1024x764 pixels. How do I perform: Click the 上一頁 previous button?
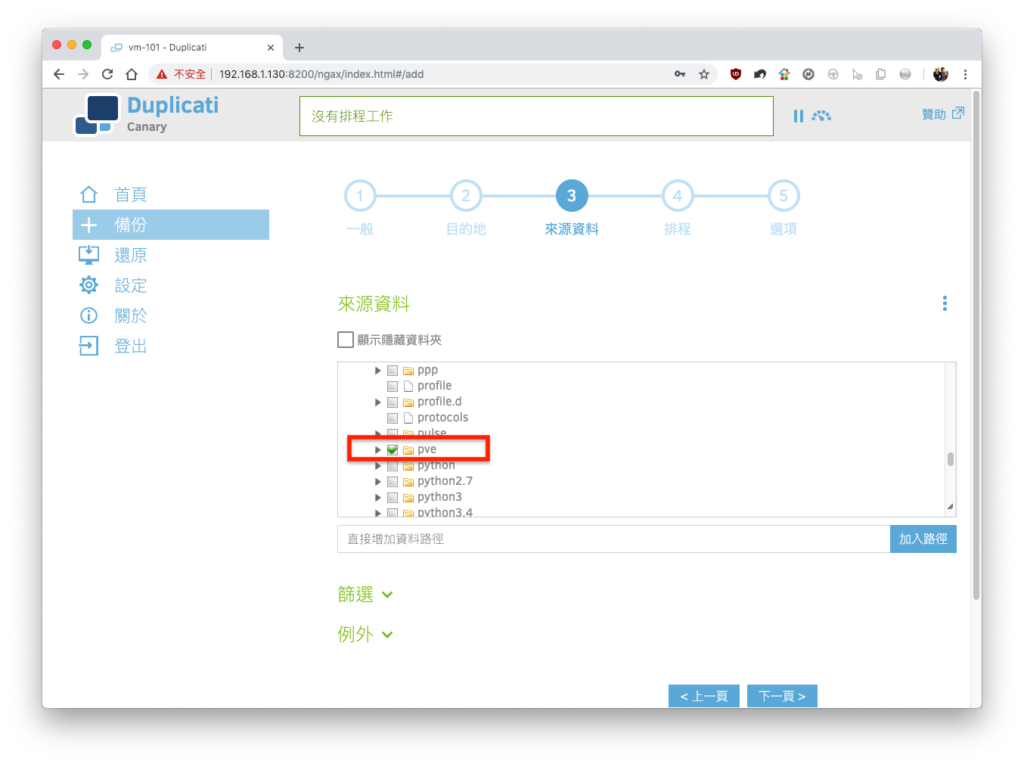[x=703, y=696]
